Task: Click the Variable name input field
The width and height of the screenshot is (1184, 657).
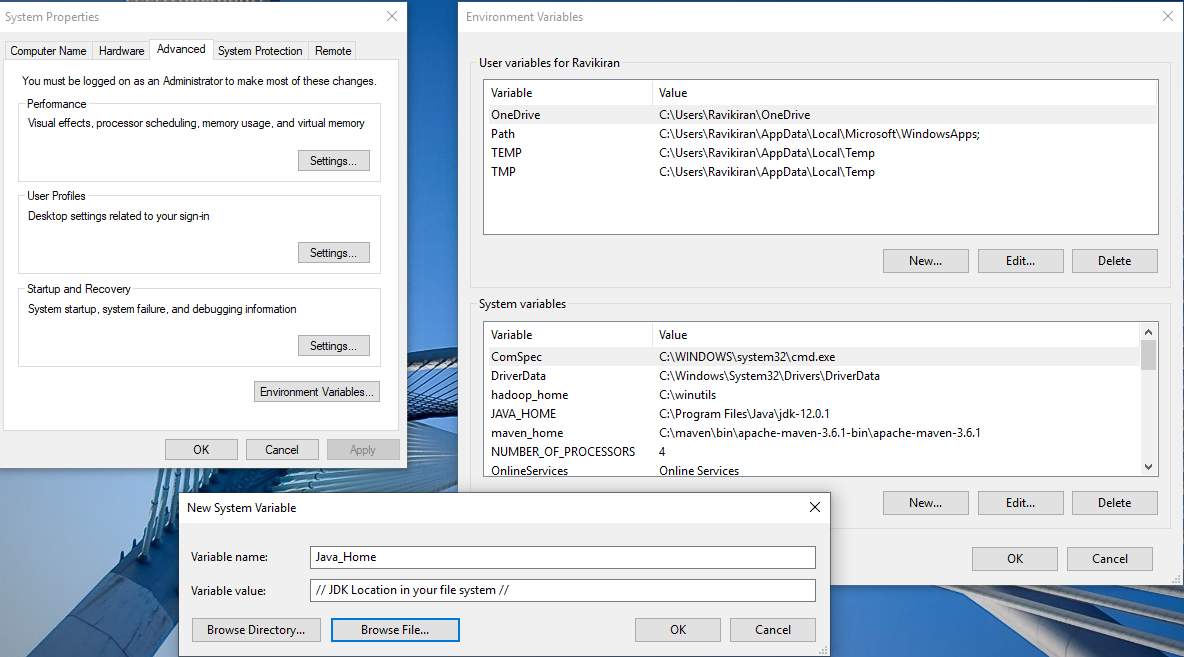Action: pyautogui.click(x=562, y=557)
